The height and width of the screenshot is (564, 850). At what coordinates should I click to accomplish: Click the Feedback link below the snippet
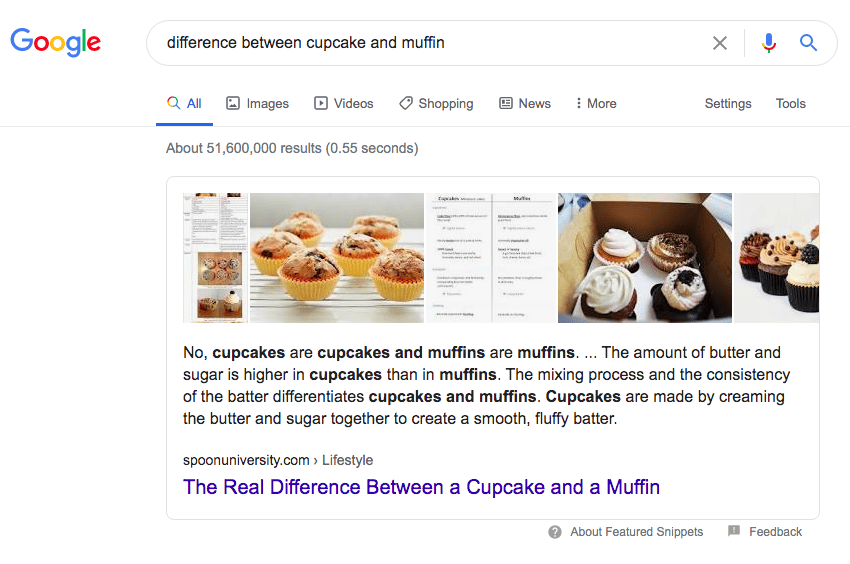coord(775,532)
